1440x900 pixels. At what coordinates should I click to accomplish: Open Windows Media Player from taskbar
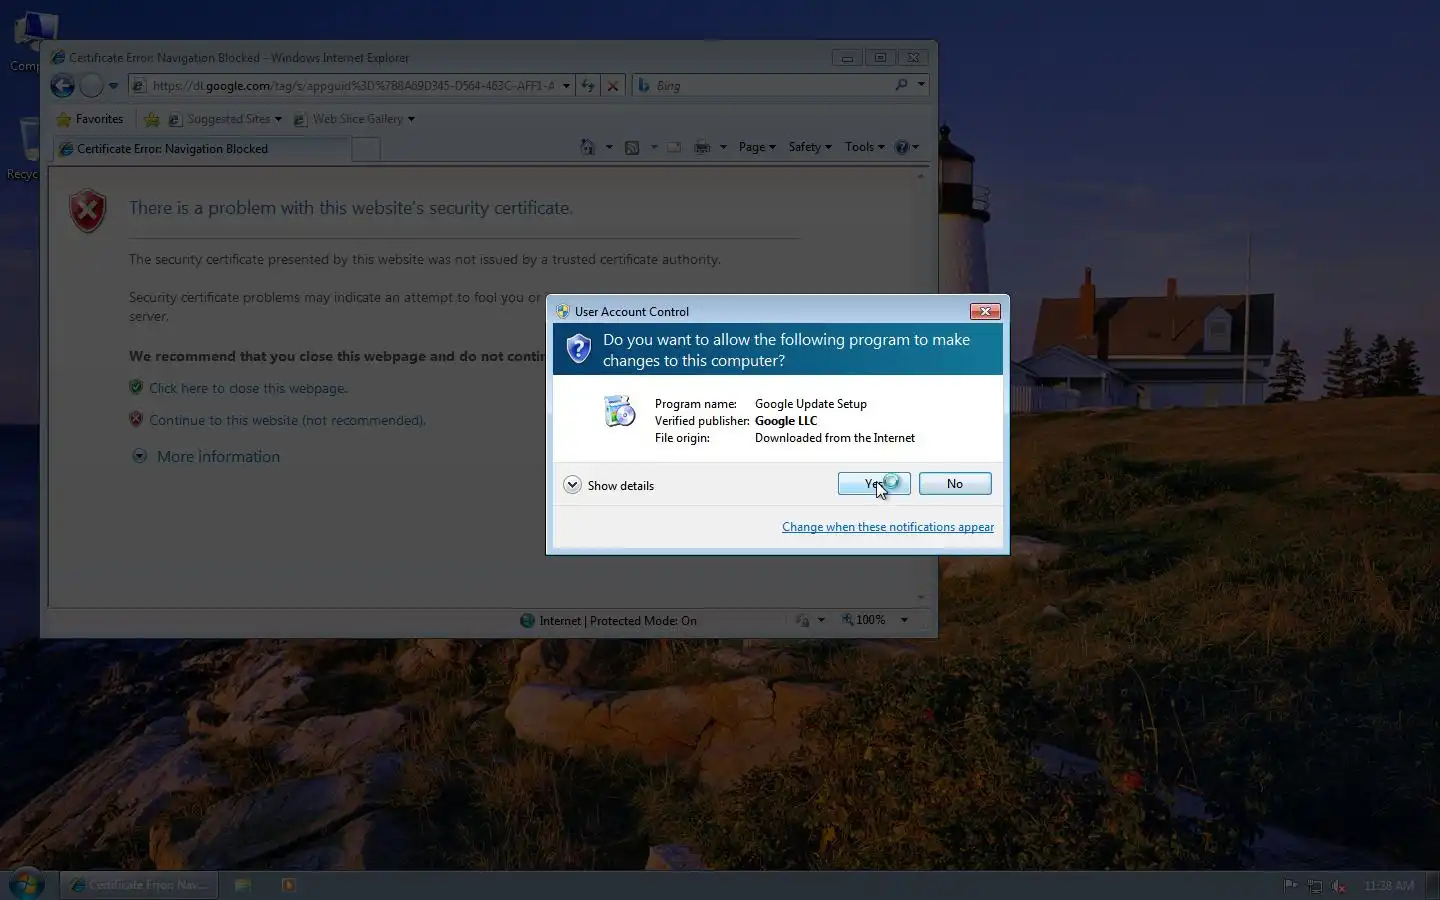pos(288,885)
